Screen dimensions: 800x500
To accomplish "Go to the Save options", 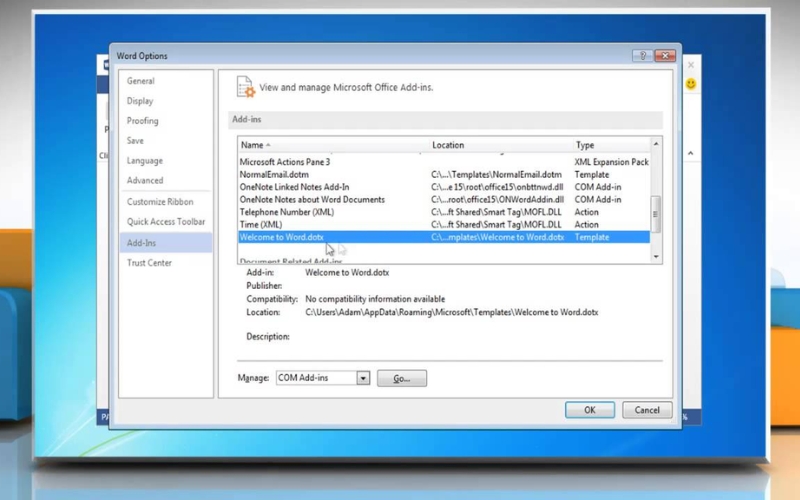I will pyautogui.click(x=135, y=141).
